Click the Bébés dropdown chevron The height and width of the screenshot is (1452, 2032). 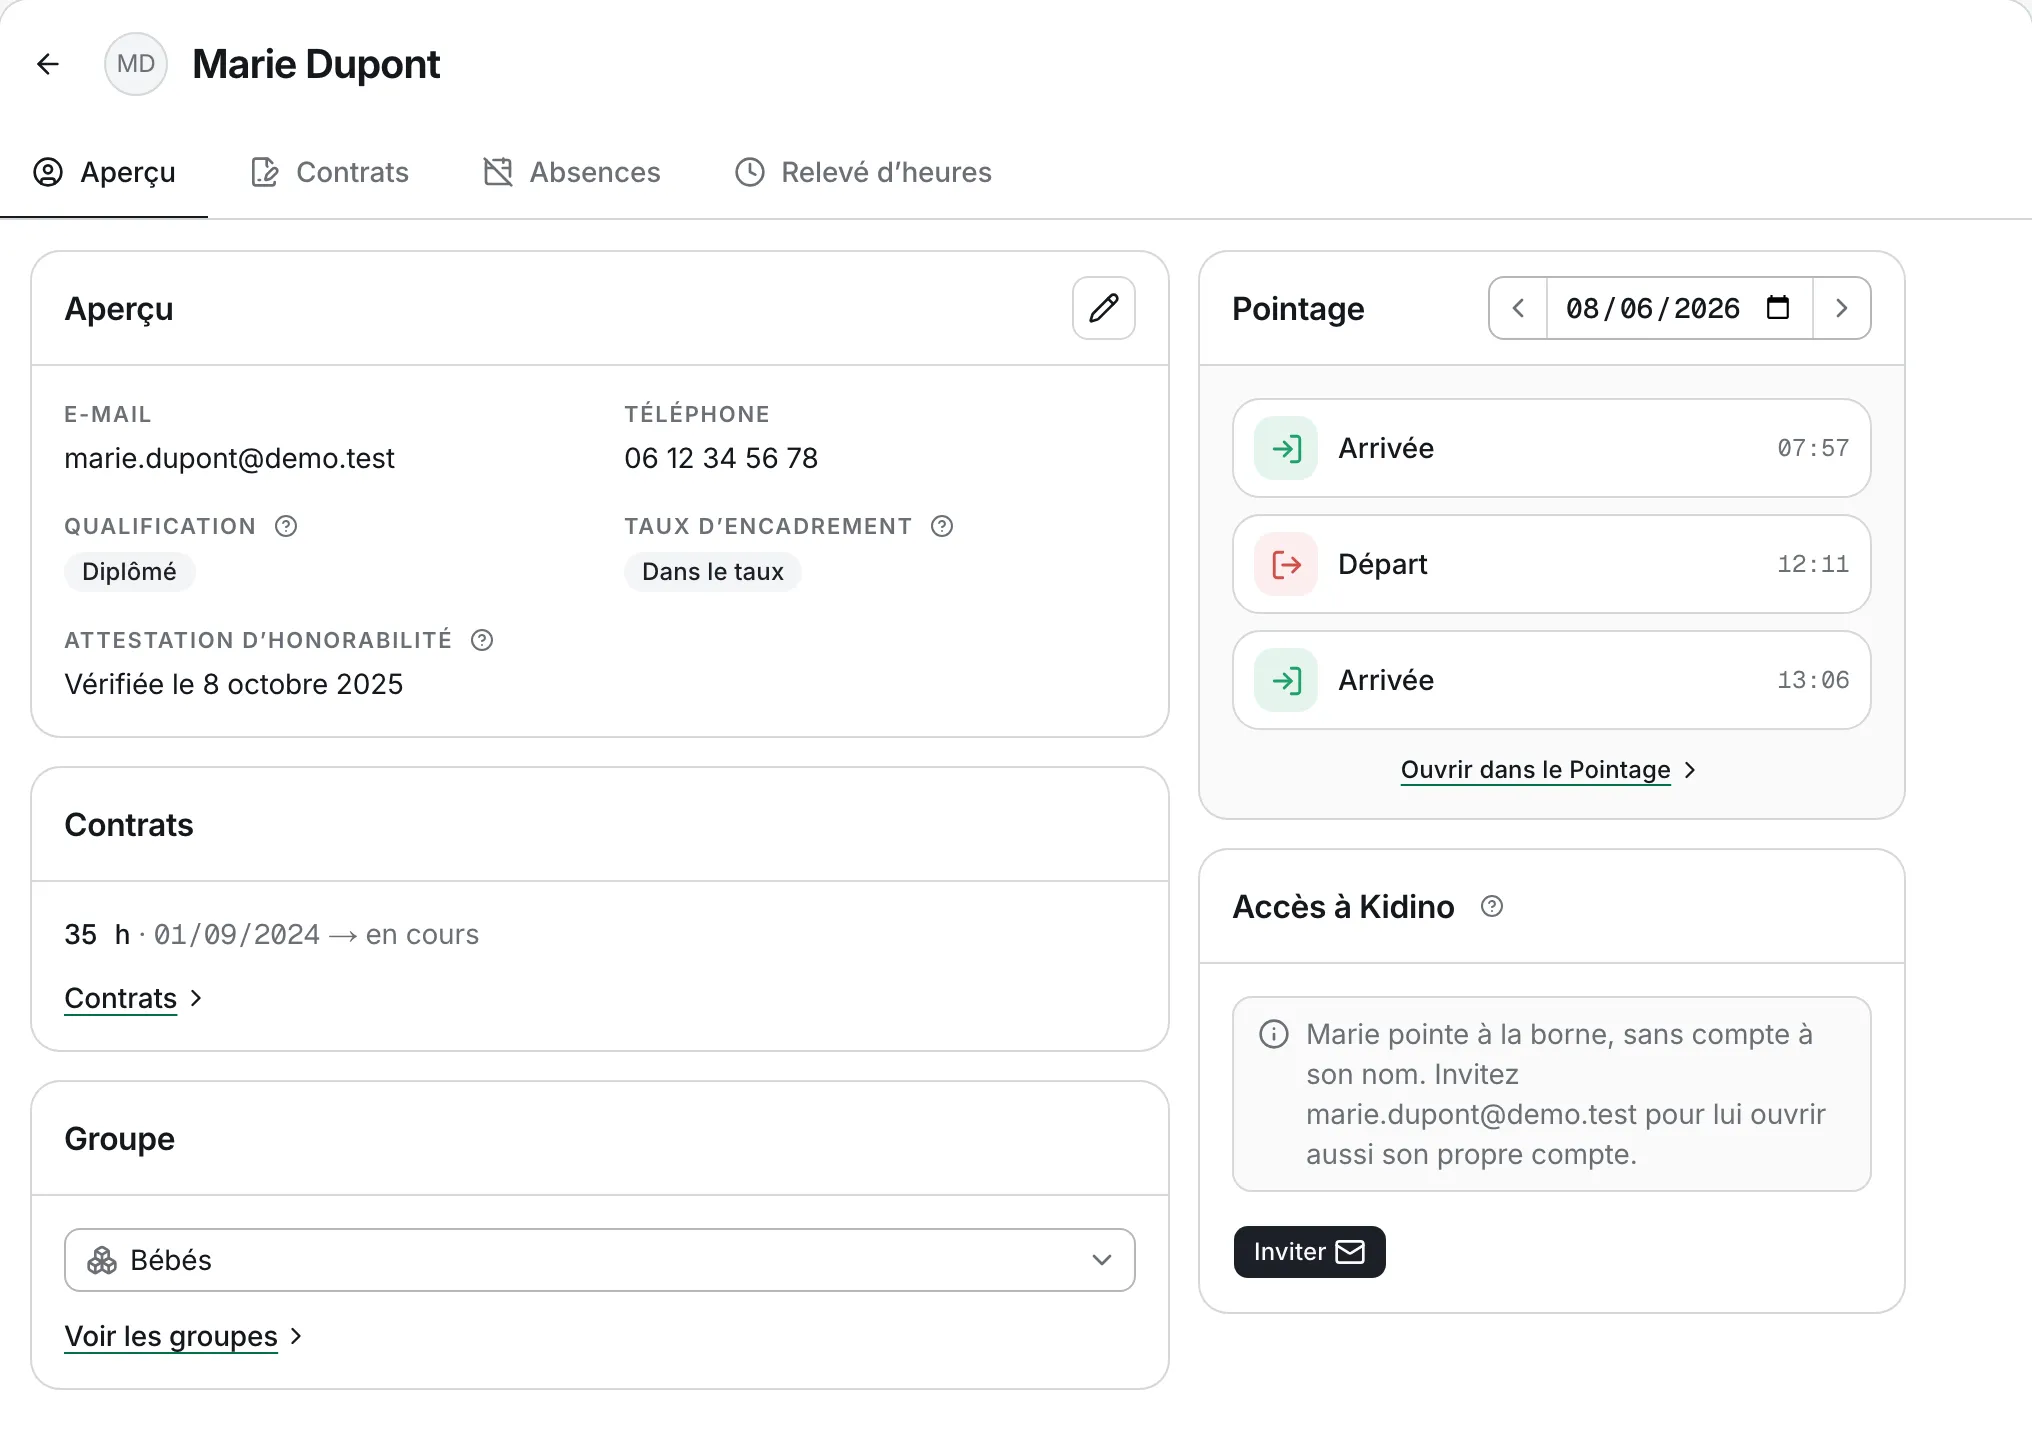(1102, 1260)
